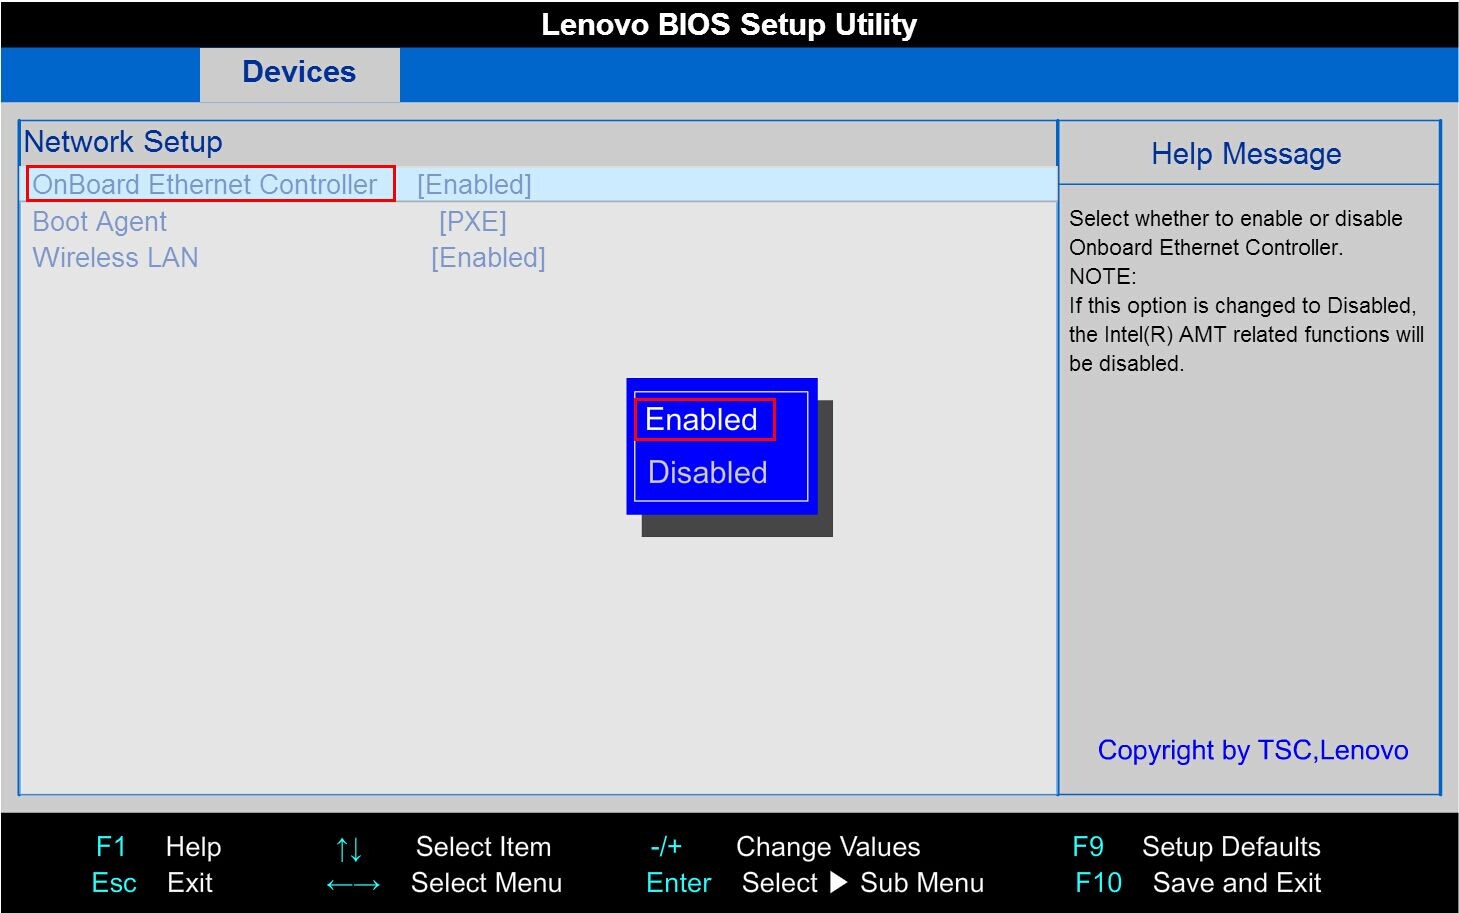Select OnBoard Ethernet Controller setting

[205, 184]
